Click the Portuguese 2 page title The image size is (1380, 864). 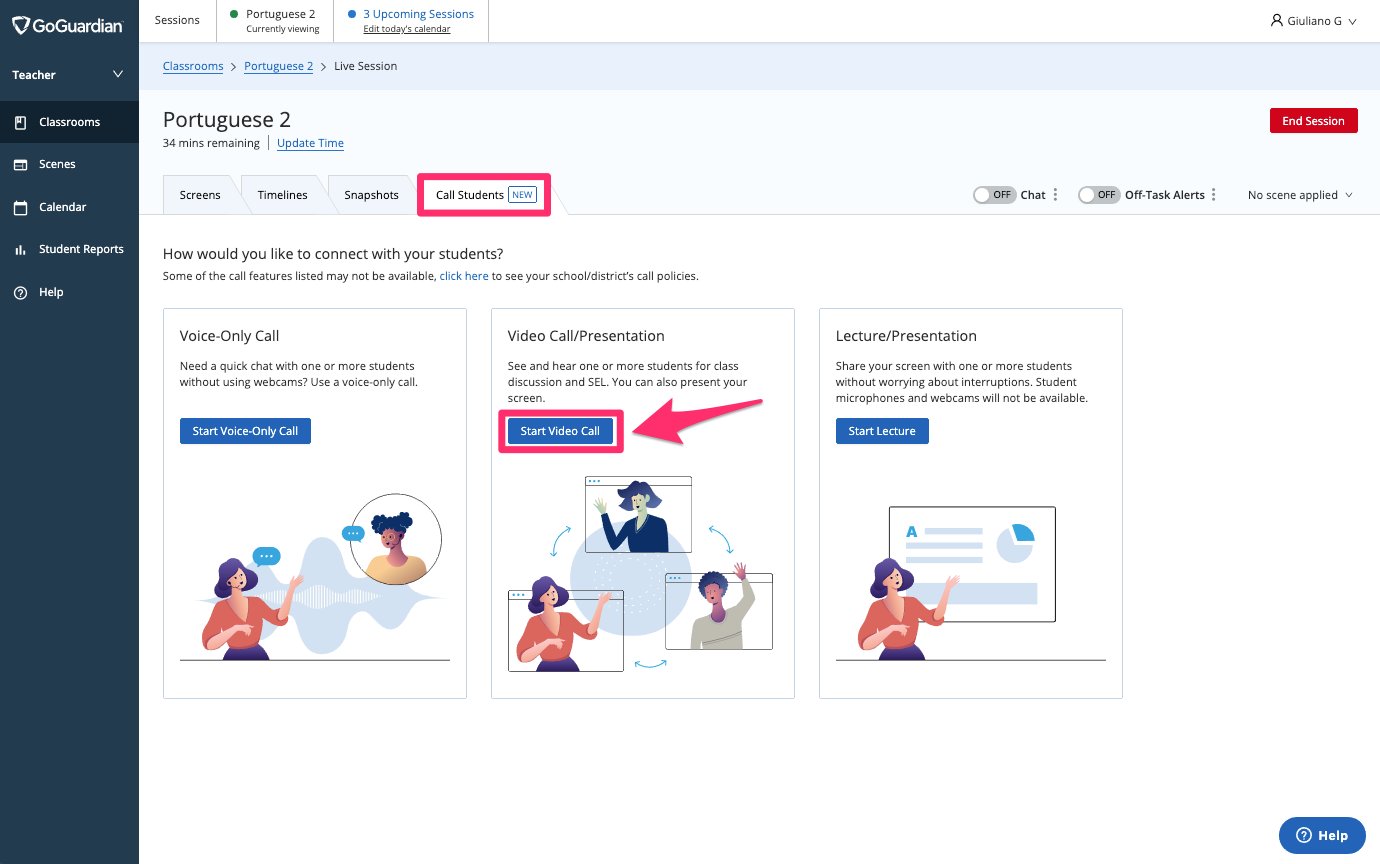[x=227, y=120]
